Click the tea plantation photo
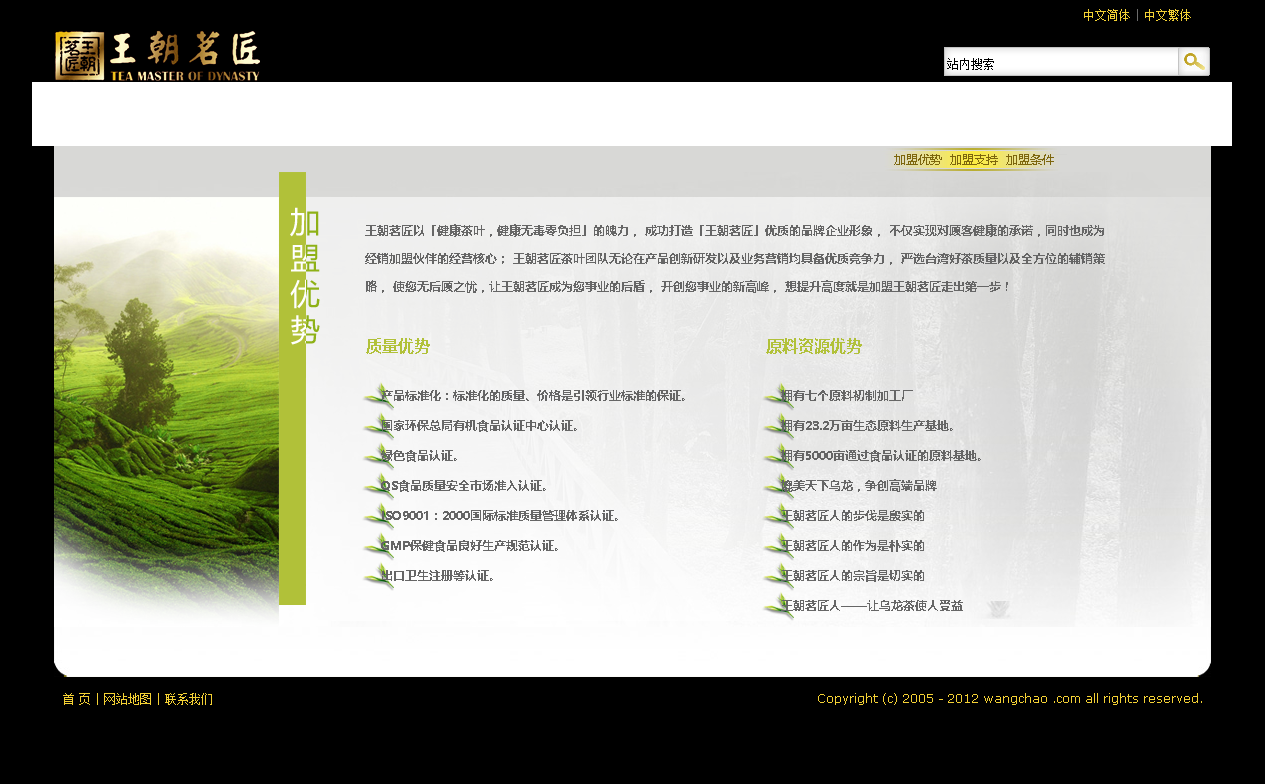 166,400
